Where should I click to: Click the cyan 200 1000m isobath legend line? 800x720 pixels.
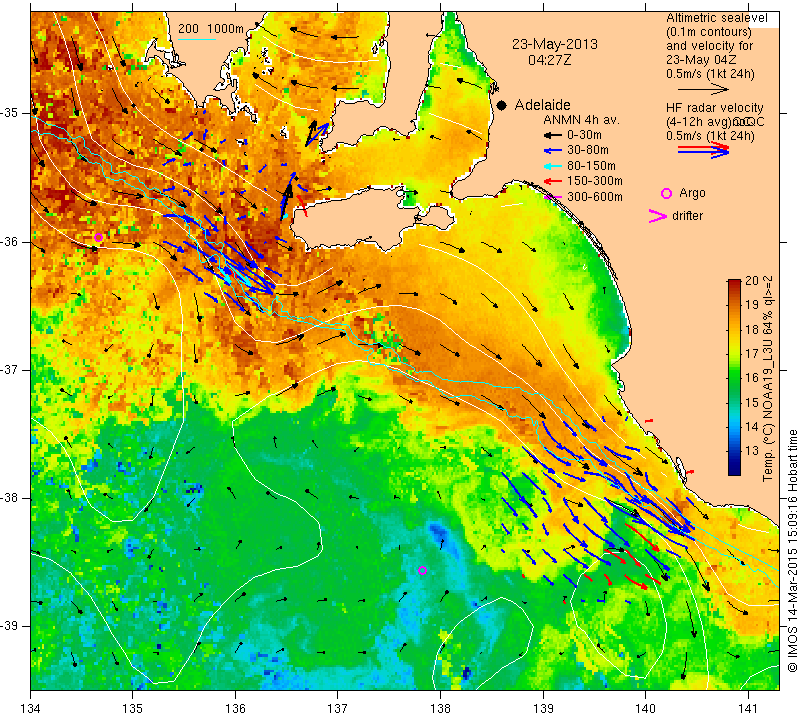(x=197, y=39)
